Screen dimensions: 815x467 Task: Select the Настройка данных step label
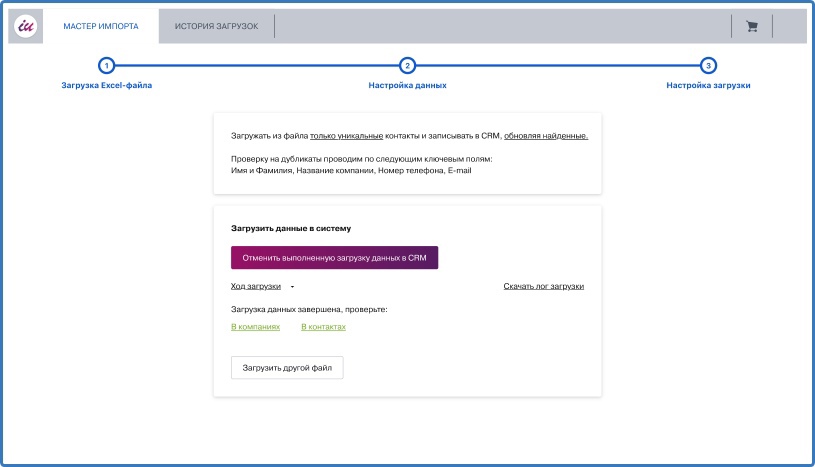click(408, 85)
